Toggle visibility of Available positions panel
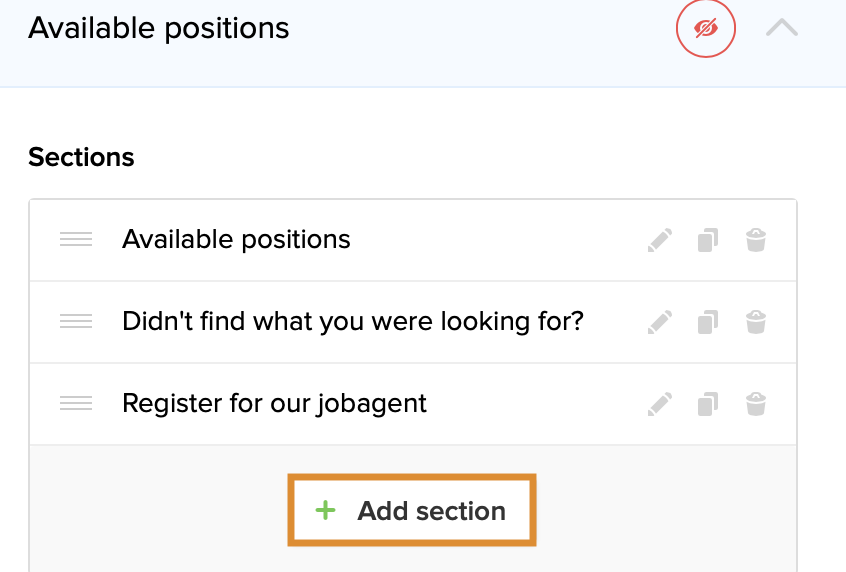 [706, 29]
